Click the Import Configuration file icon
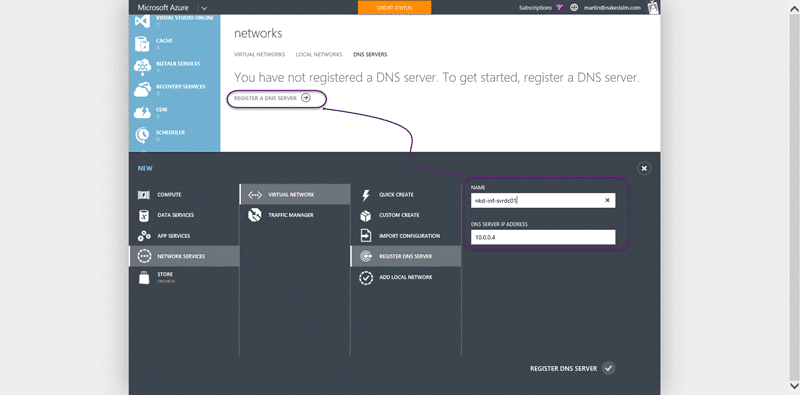This screenshot has width=800, height=395. coord(366,236)
